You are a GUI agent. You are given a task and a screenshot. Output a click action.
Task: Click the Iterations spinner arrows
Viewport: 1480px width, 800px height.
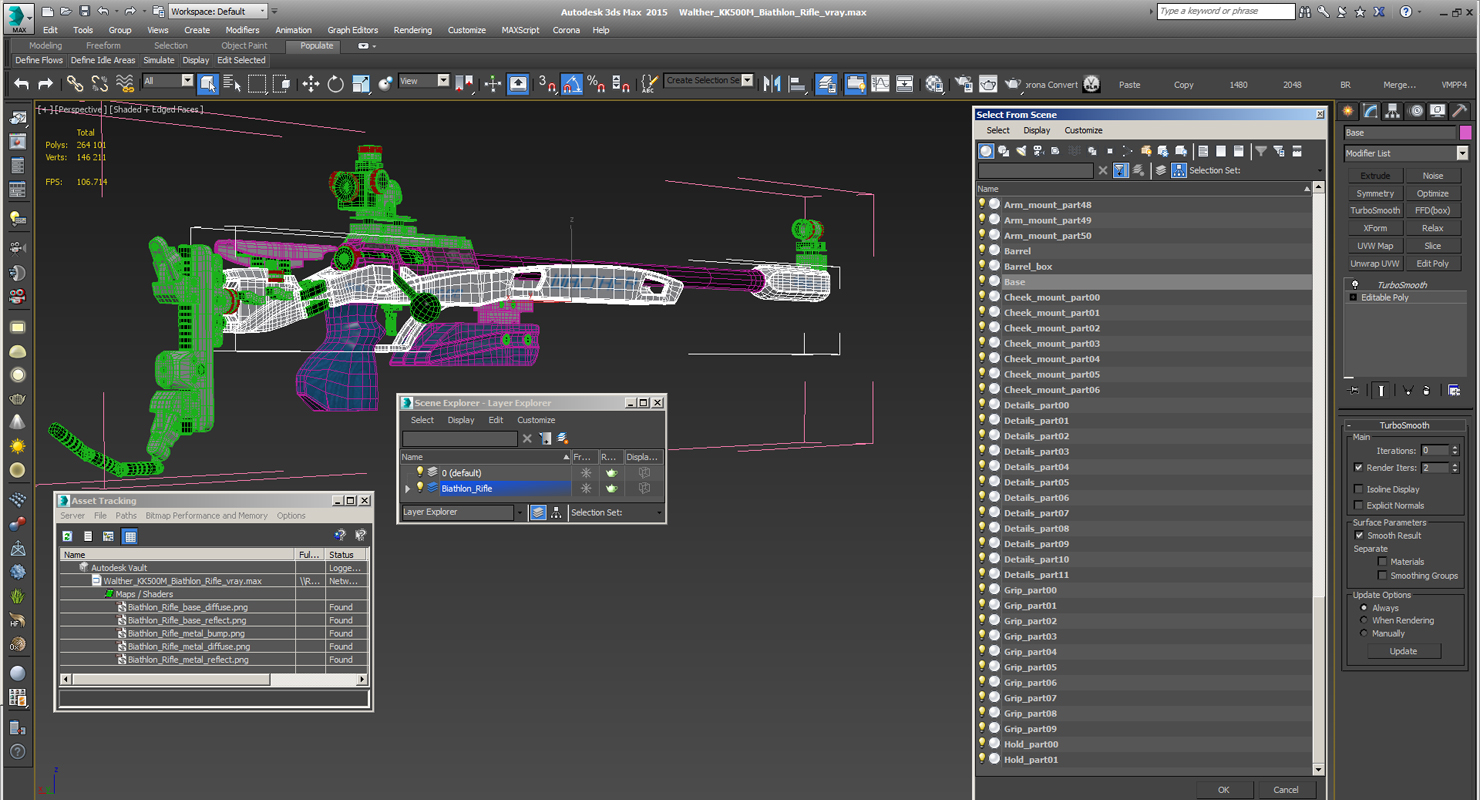pos(1455,451)
